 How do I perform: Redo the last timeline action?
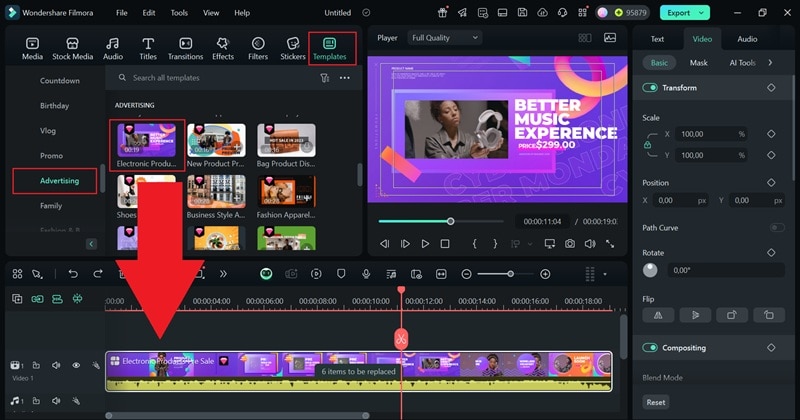pyautogui.click(x=98, y=274)
